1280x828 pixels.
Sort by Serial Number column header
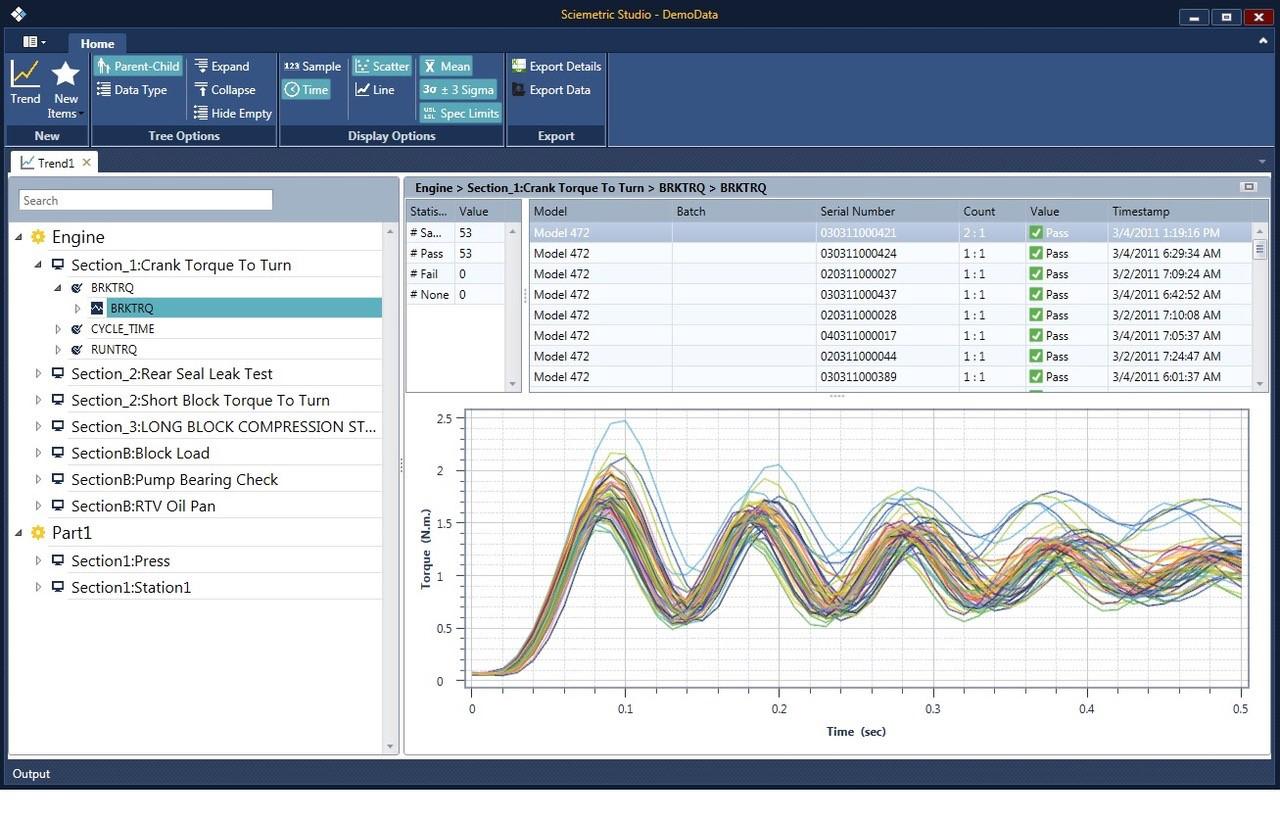point(887,211)
